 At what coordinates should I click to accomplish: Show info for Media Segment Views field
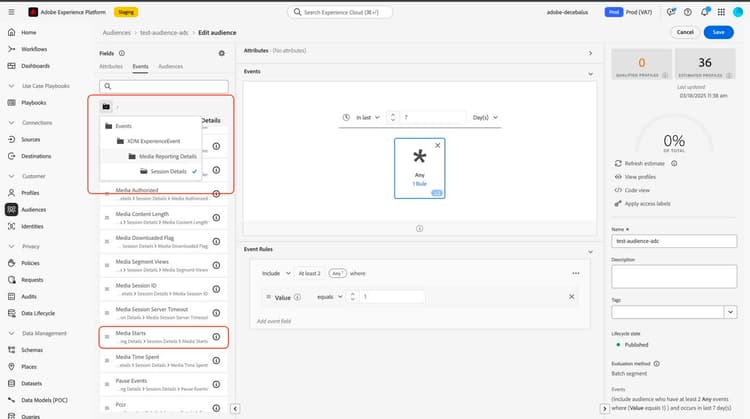click(216, 265)
